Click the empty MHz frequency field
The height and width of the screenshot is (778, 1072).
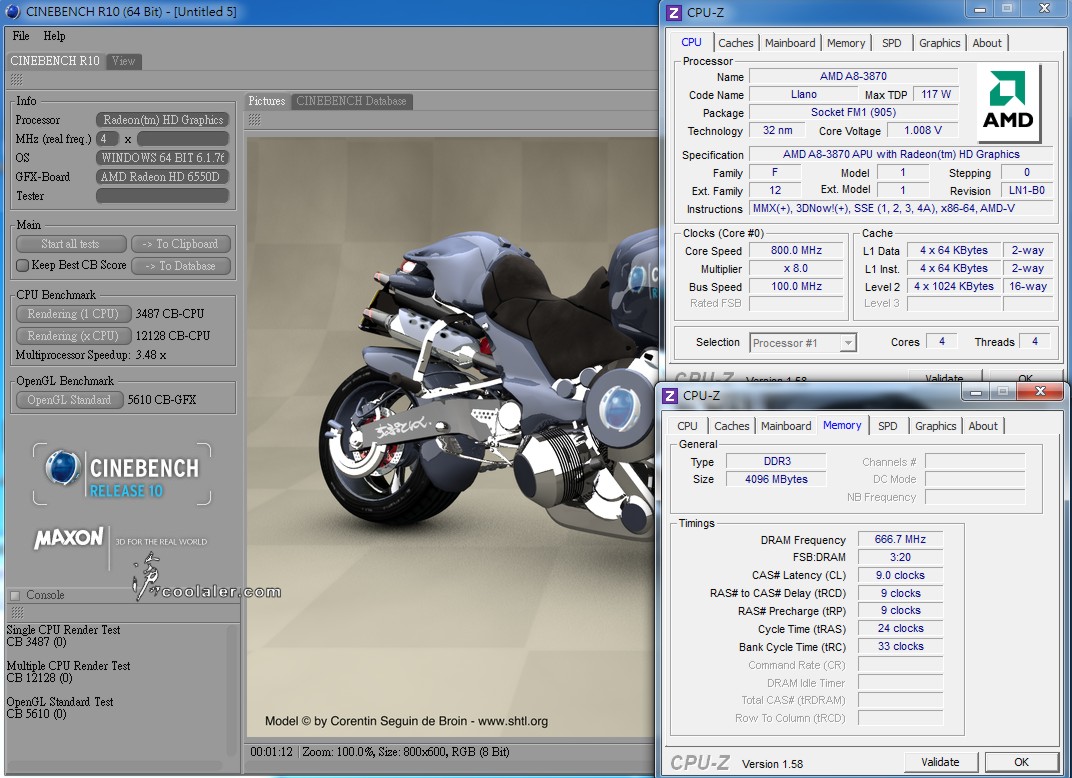coord(183,139)
